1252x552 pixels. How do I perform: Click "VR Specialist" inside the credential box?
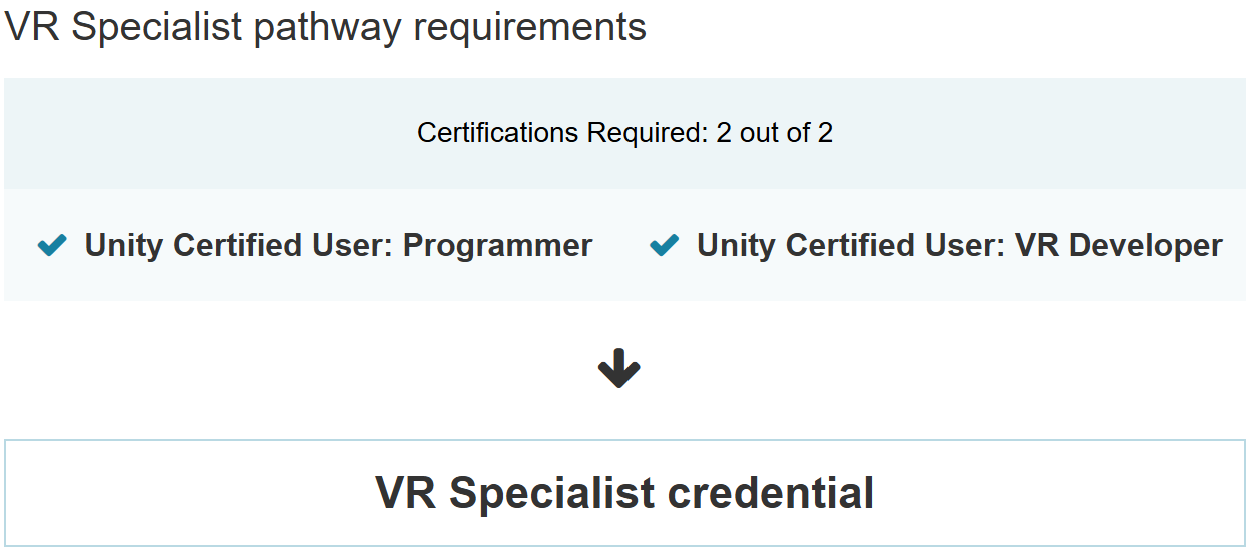[515, 493]
